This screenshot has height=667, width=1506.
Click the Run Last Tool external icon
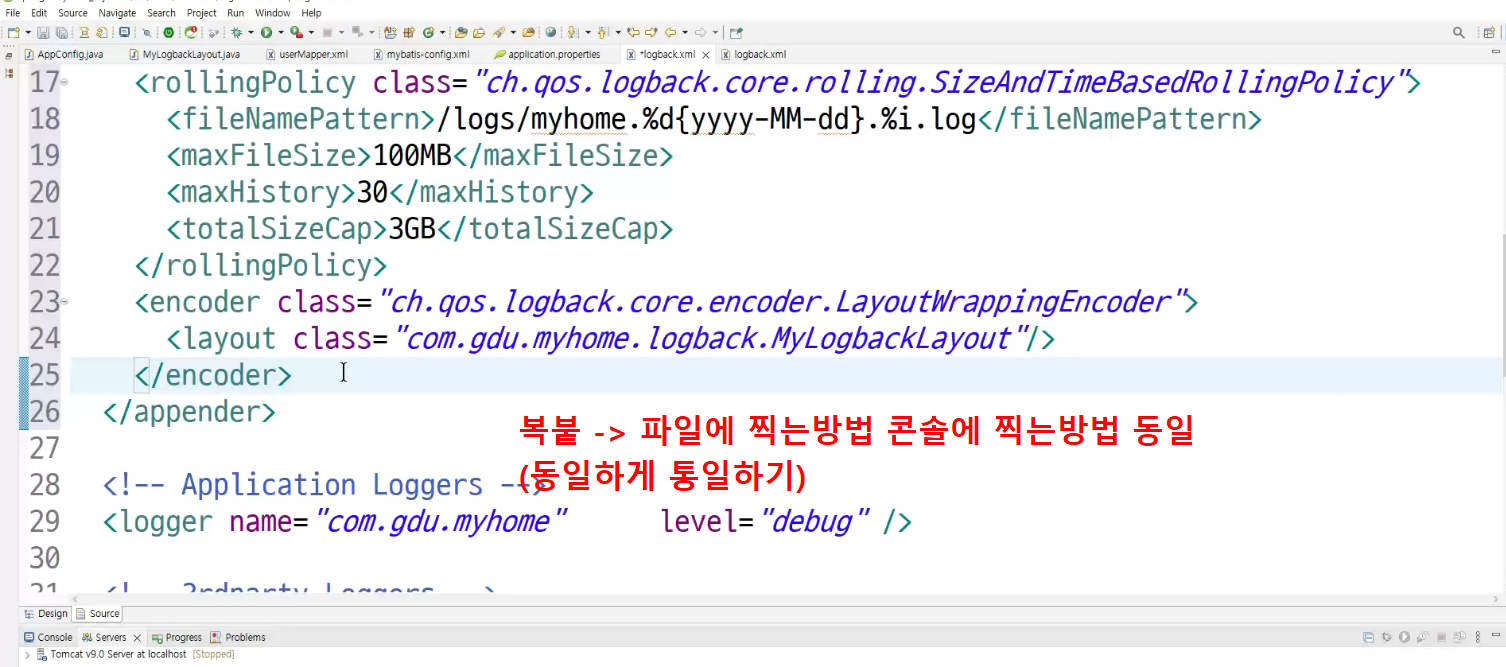297,32
